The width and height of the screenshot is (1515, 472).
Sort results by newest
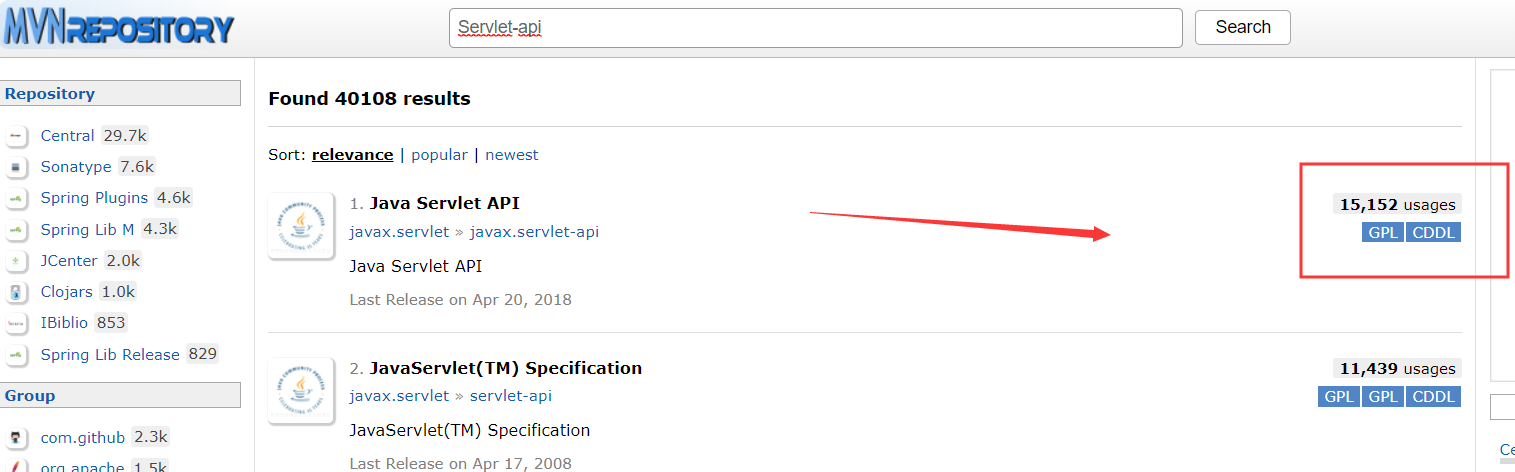(512, 155)
